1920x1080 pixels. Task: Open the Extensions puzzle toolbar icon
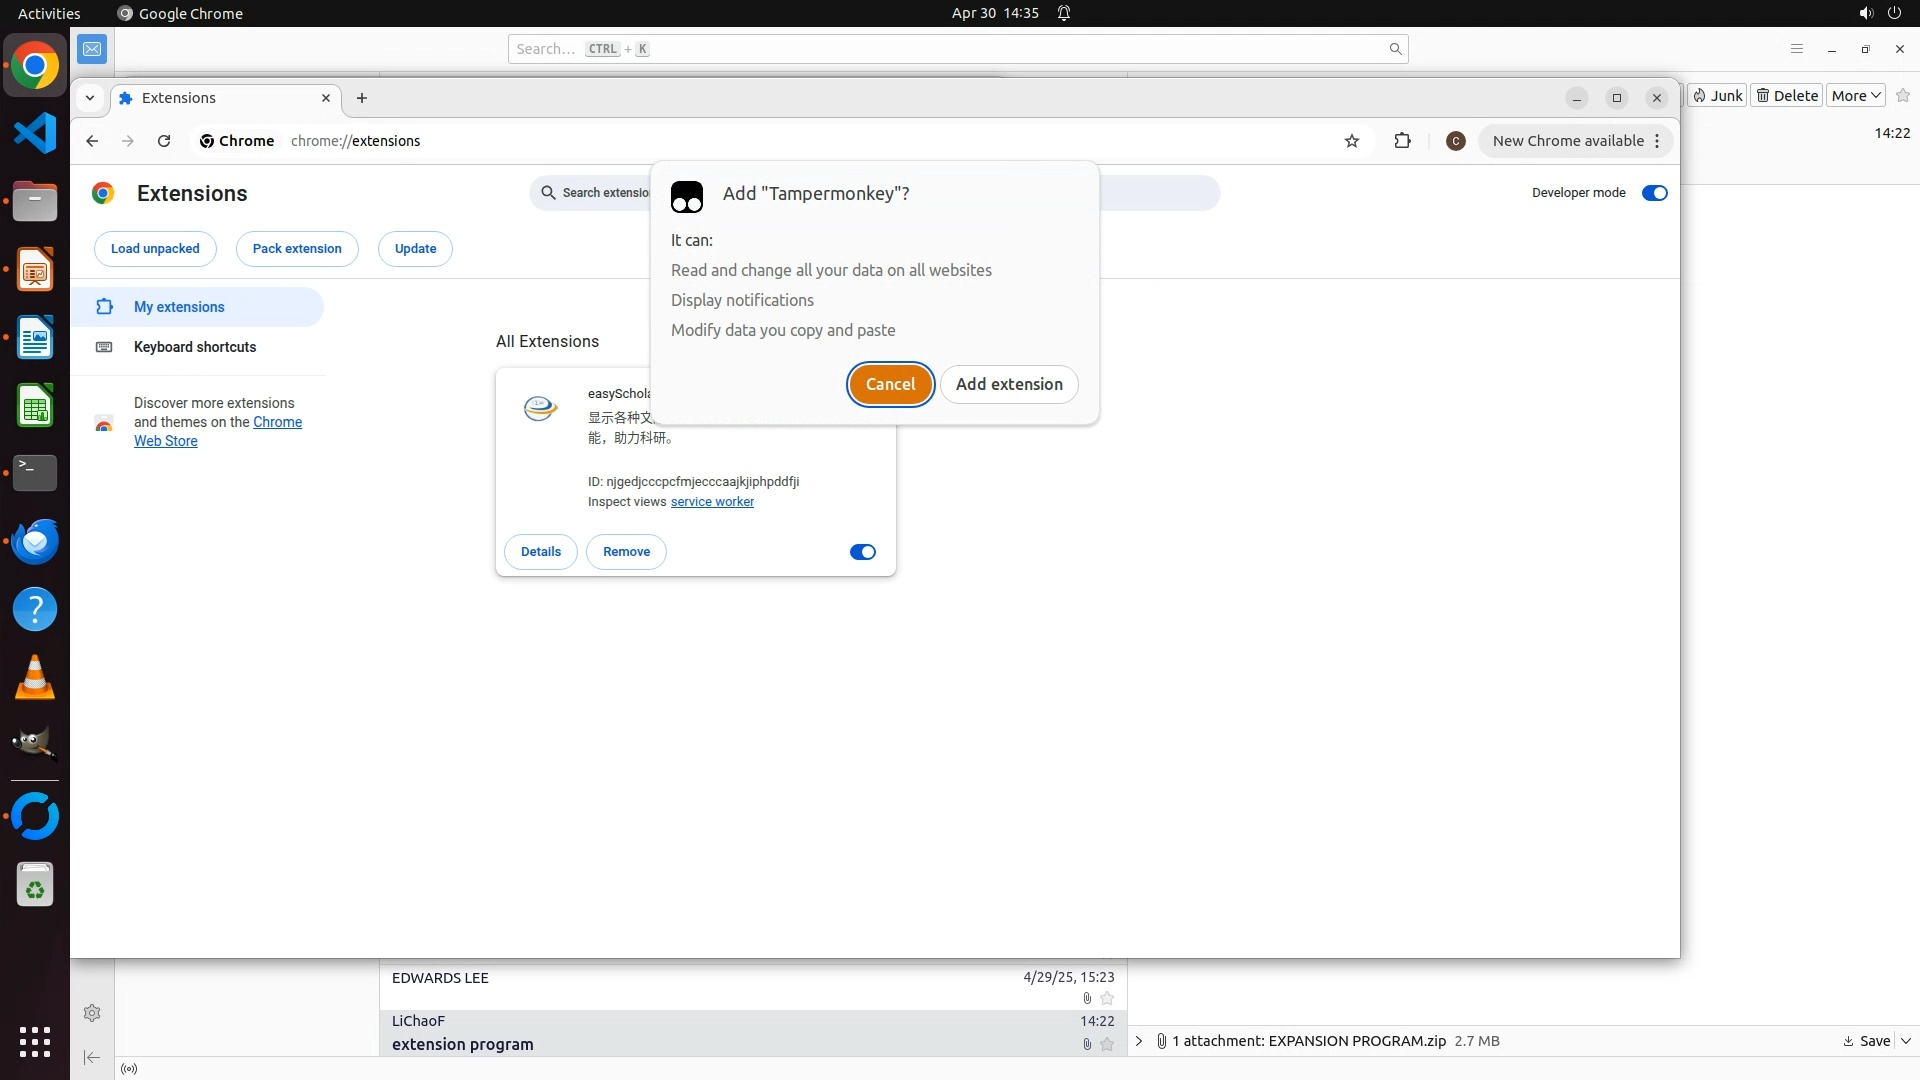pyautogui.click(x=1402, y=141)
